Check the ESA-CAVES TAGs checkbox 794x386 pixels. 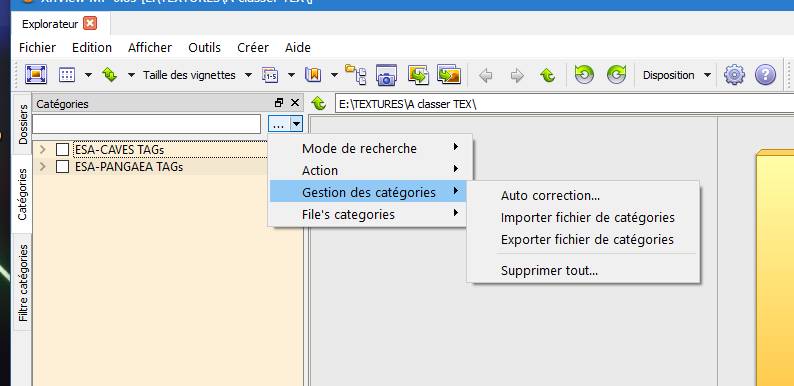(62, 149)
